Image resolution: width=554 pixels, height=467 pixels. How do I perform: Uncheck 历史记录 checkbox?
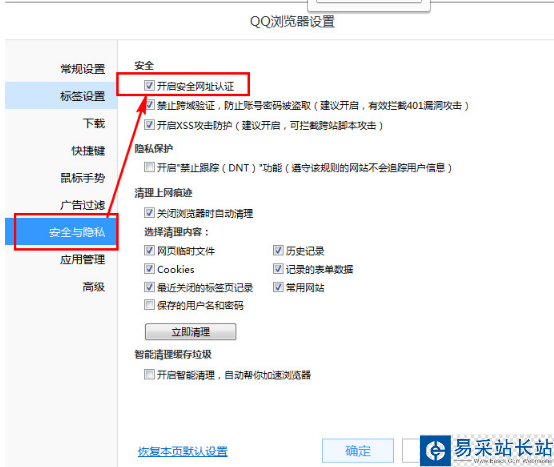278,250
